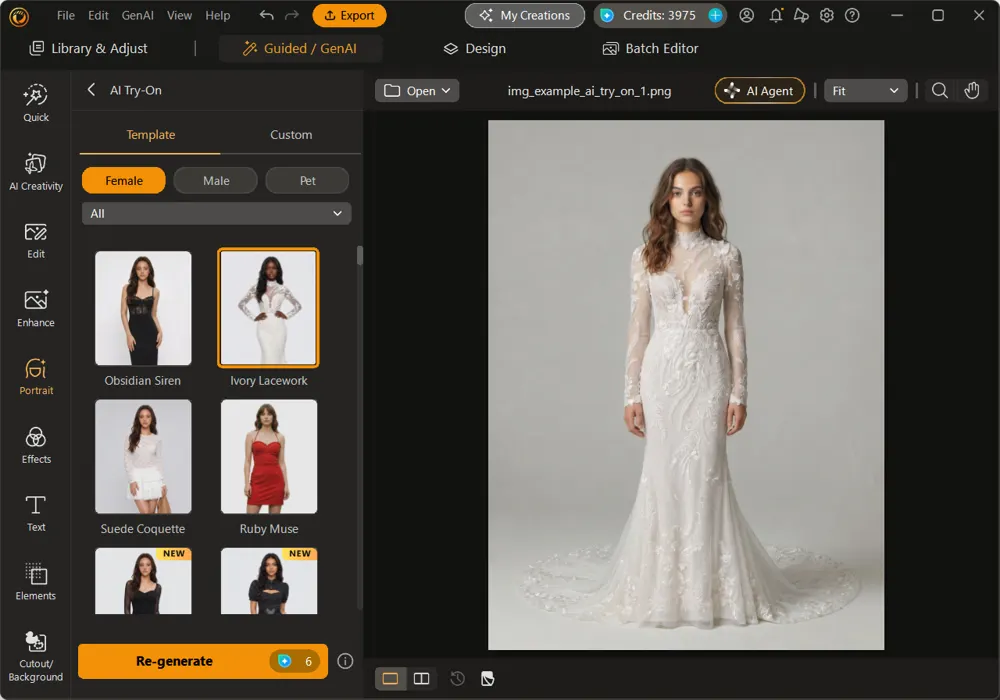Go back from AI Try-On panel
Image resolution: width=1000 pixels, height=700 pixels.
[x=91, y=90]
